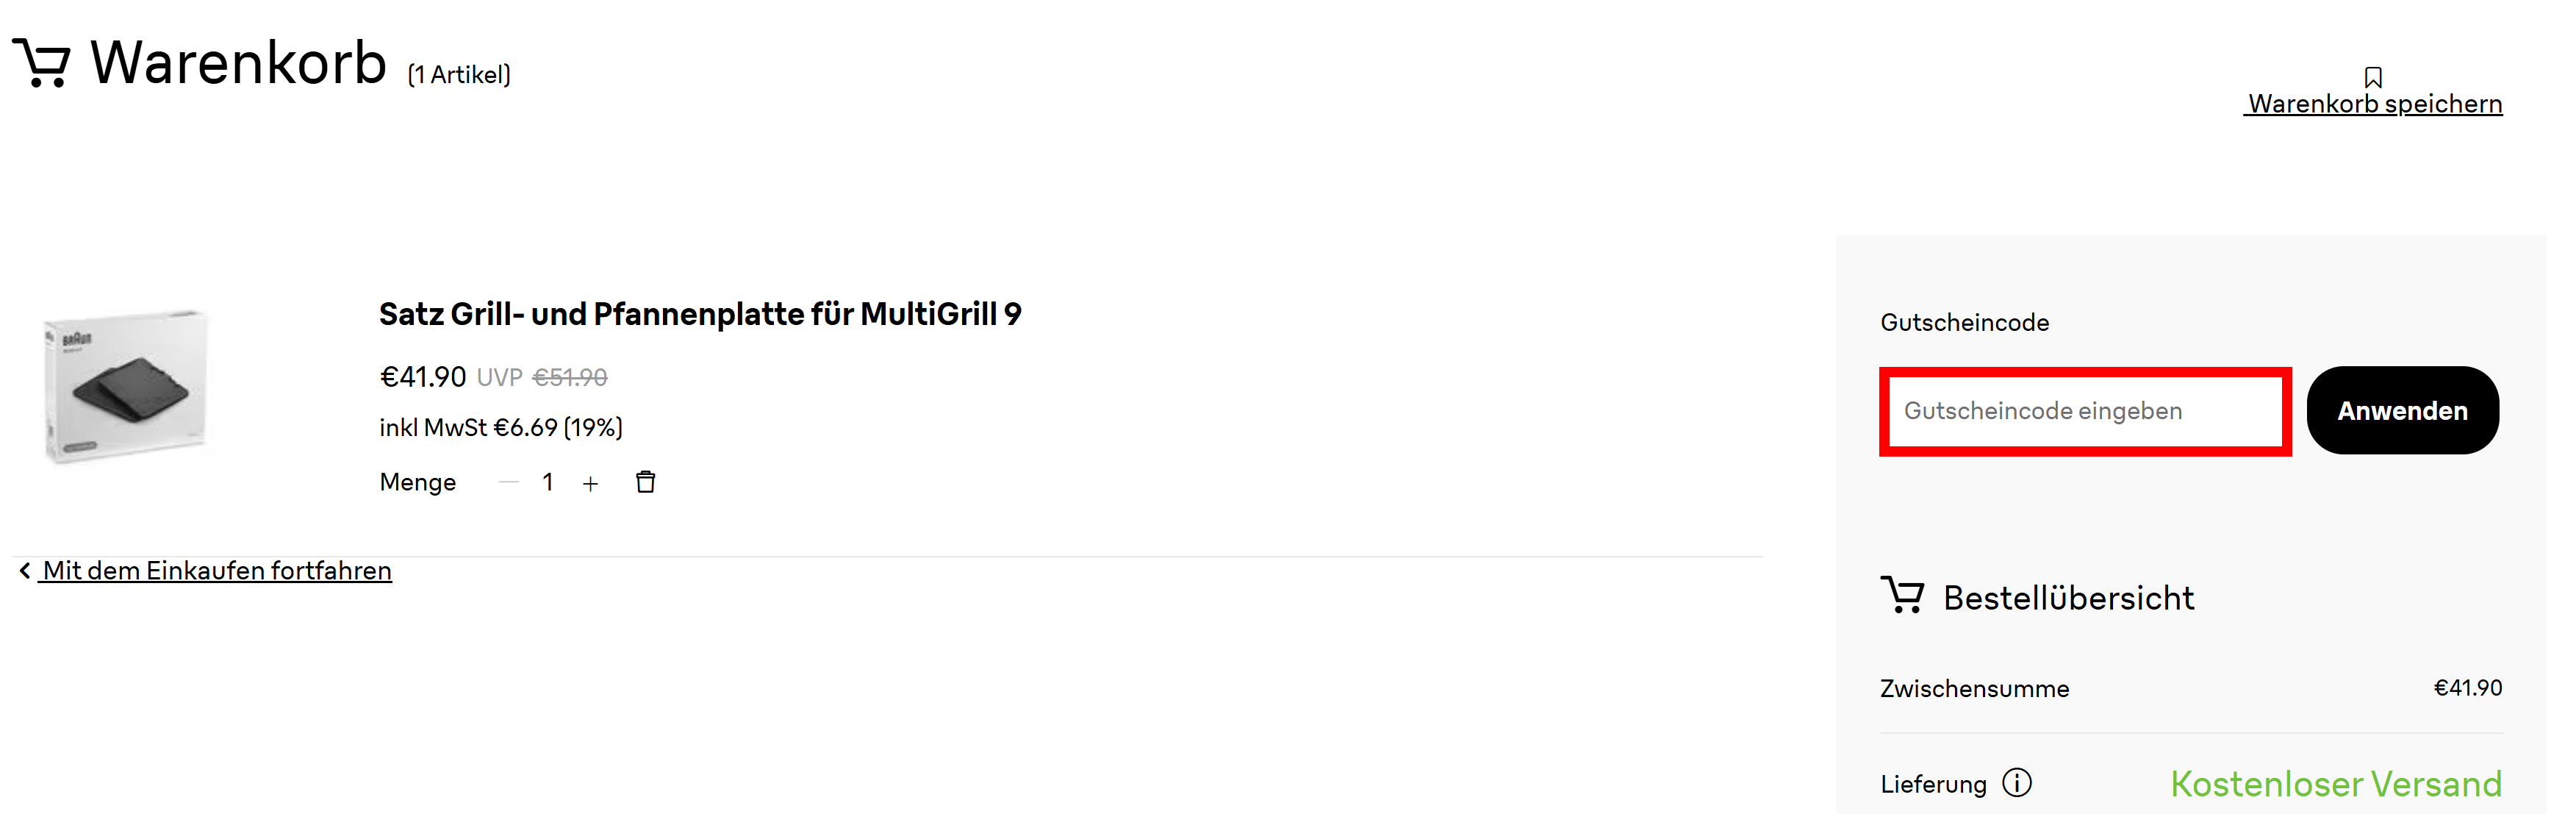Follow Mit dem Einkaufen fortfahren link

click(217, 571)
